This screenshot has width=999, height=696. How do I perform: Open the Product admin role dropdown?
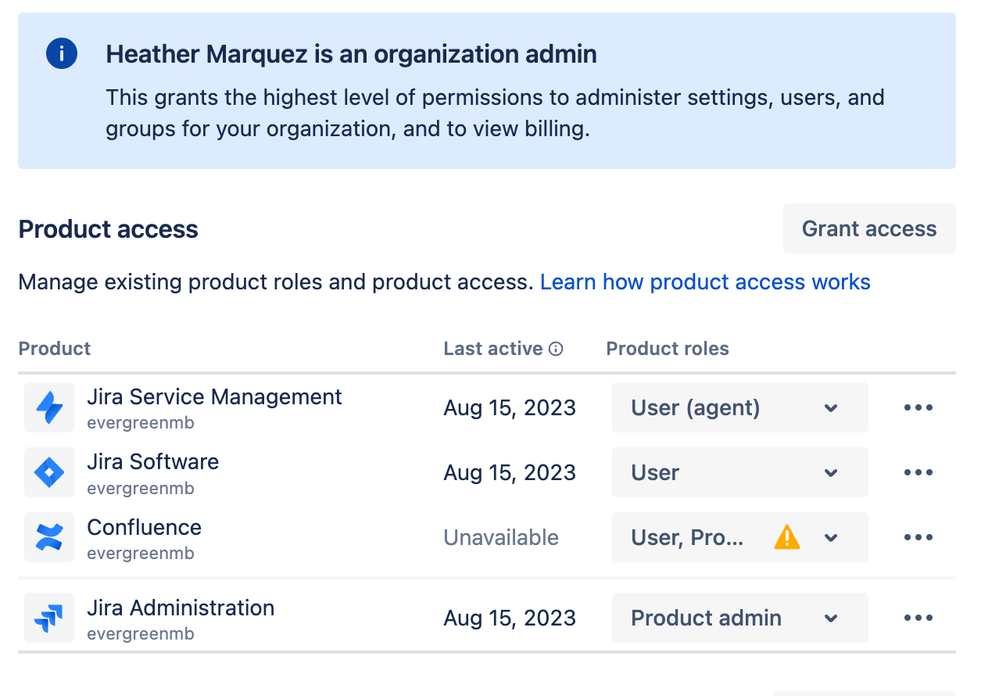pos(739,619)
